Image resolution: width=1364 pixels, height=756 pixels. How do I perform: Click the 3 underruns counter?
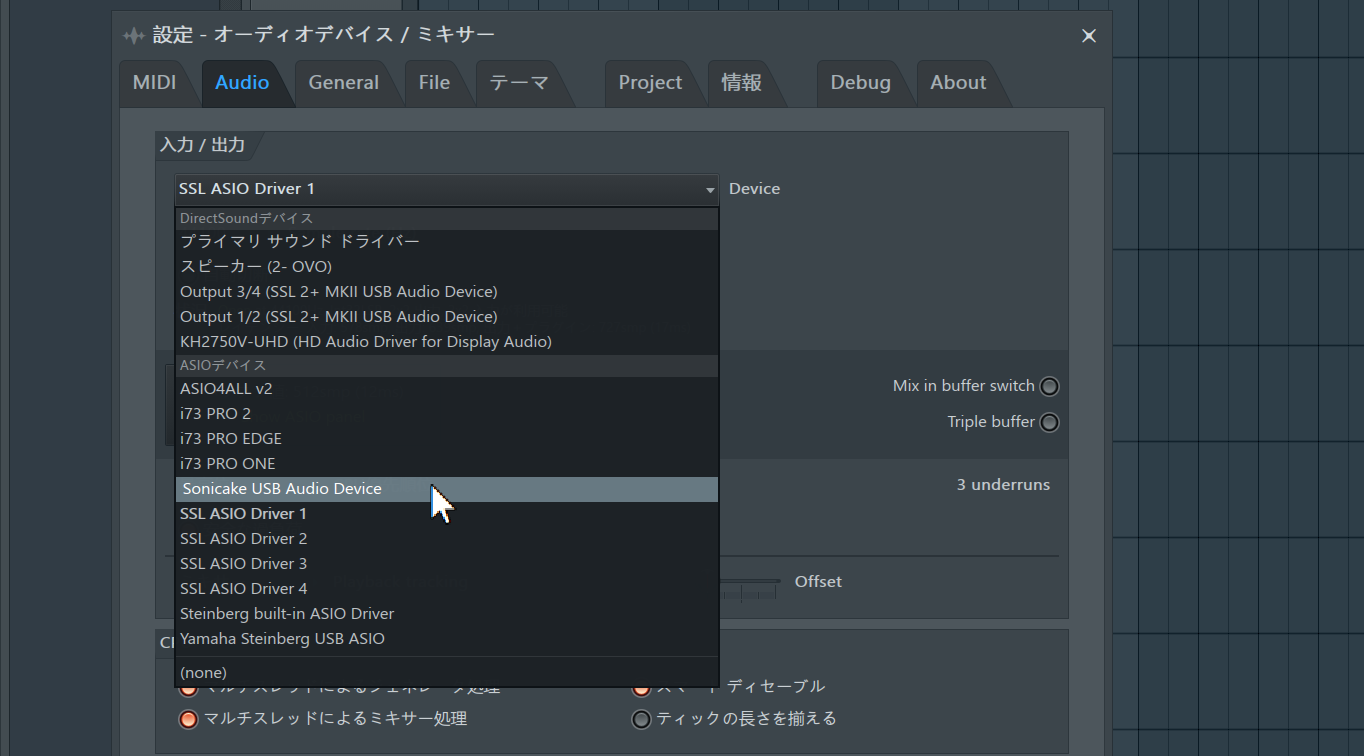coord(1003,485)
